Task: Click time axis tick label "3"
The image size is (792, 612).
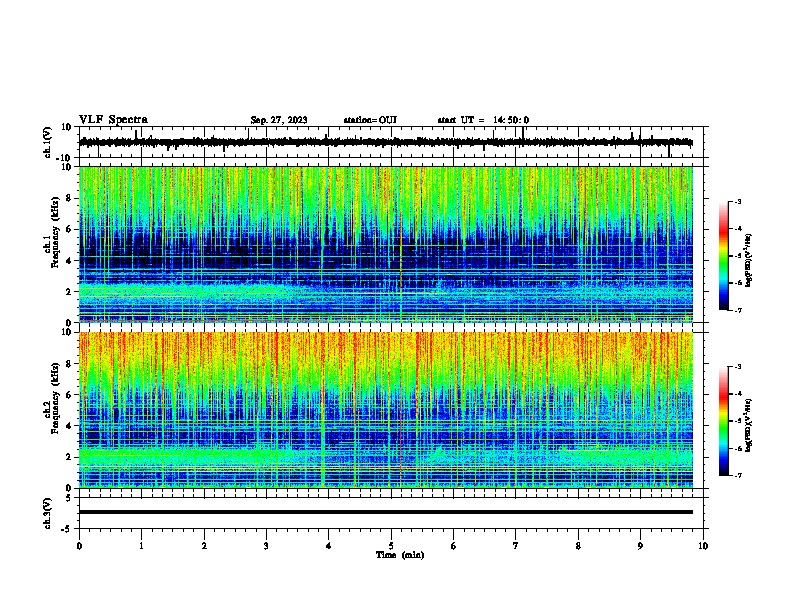Action: point(266,546)
